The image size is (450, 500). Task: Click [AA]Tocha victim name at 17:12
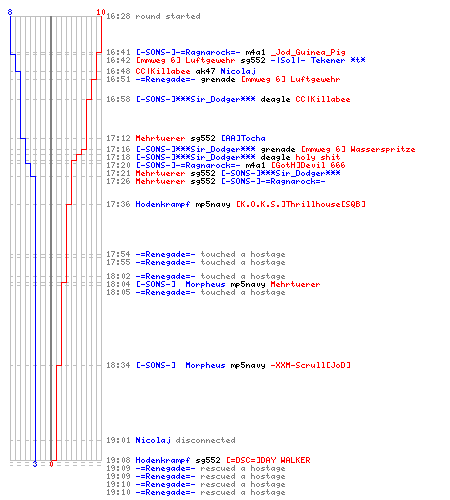[x=243, y=138]
